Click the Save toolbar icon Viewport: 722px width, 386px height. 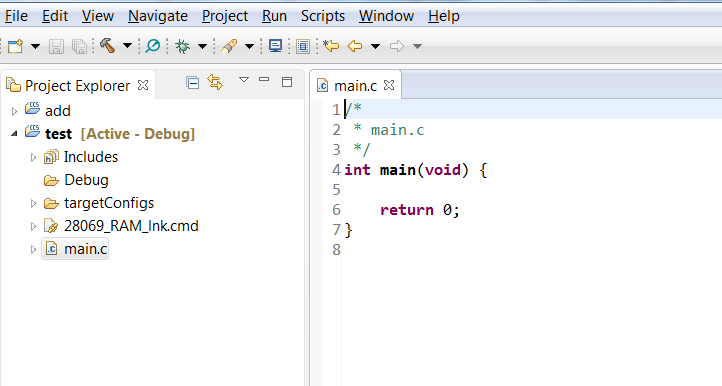(x=56, y=46)
